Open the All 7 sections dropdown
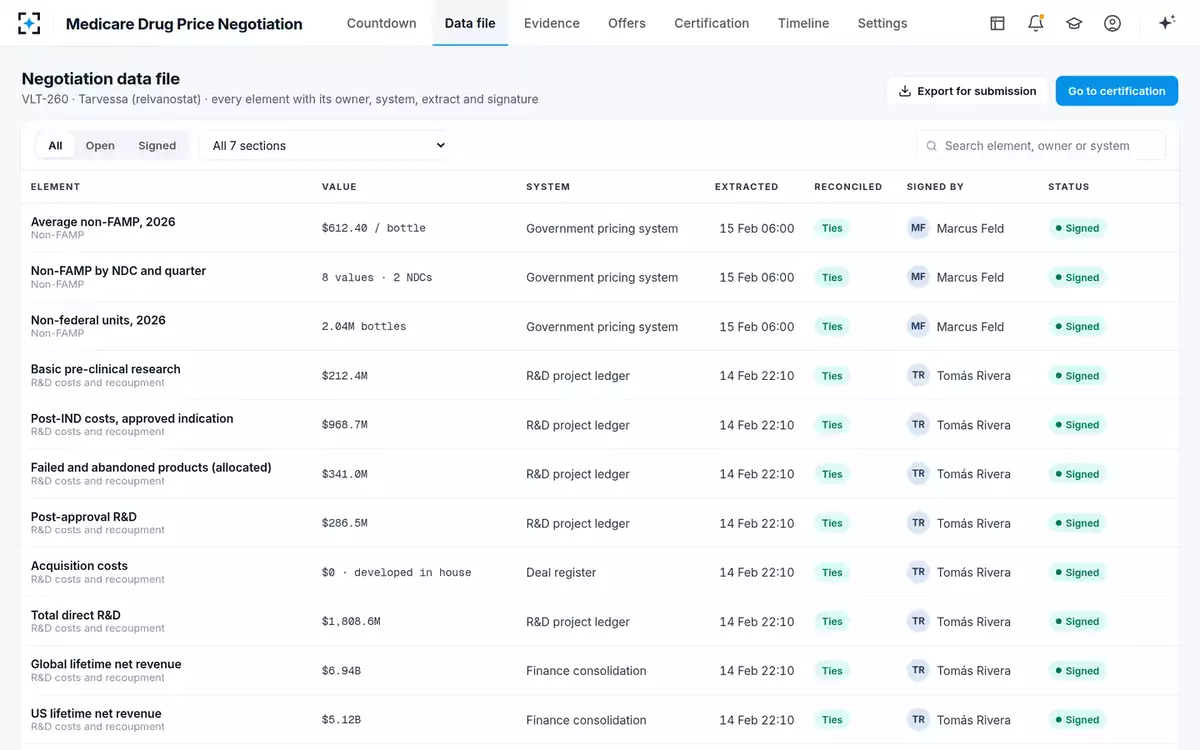Viewport: 1200px width, 750px height. click(x=324, y=146)
